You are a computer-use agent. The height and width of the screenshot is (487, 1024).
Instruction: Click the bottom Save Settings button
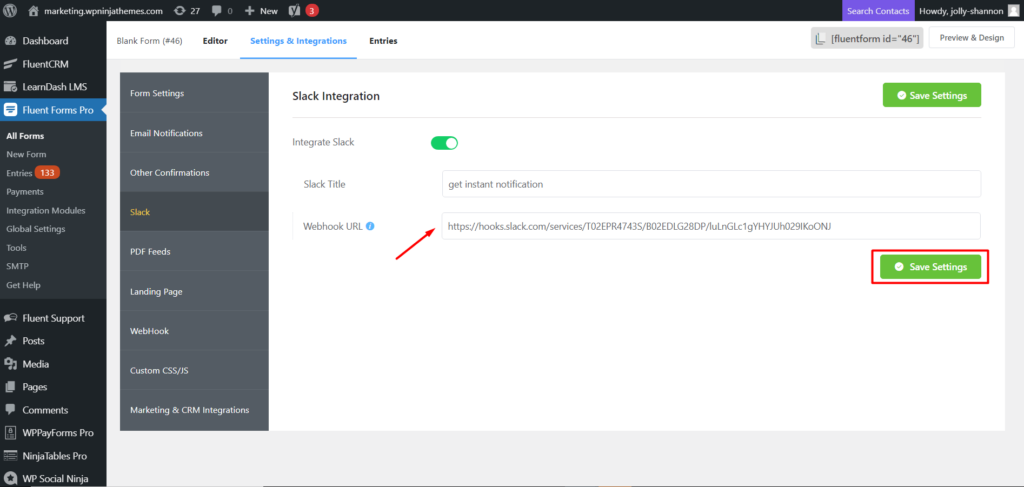pyautogui.click(x=930, y=267)
